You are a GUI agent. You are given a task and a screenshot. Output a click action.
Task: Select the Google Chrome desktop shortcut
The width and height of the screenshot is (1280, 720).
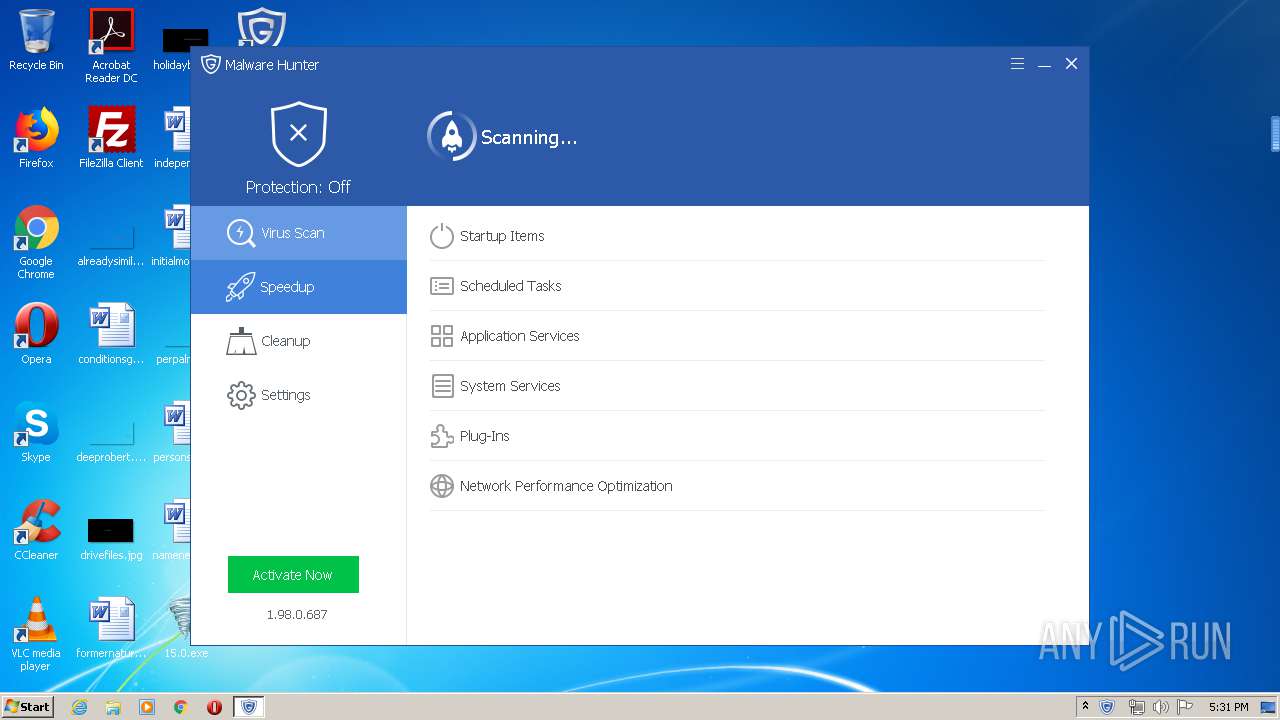point(36,243)
